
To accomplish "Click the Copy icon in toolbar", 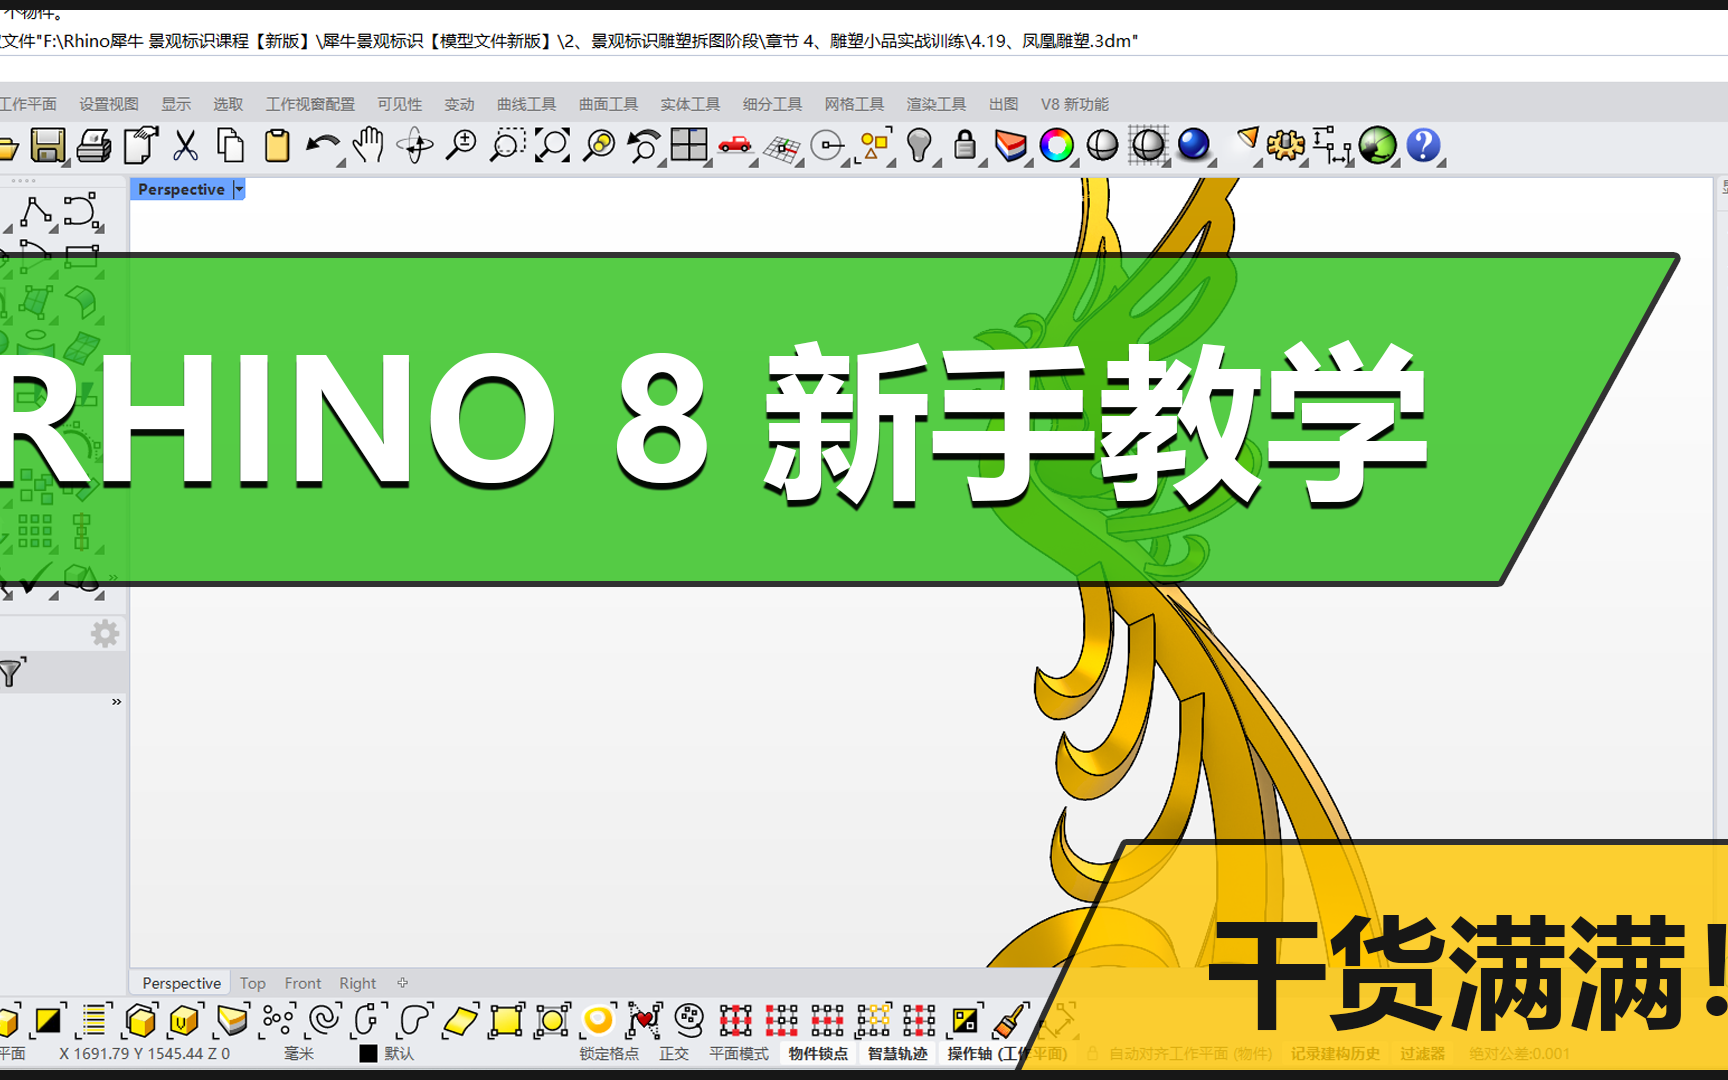I will [x=231, y=146].
